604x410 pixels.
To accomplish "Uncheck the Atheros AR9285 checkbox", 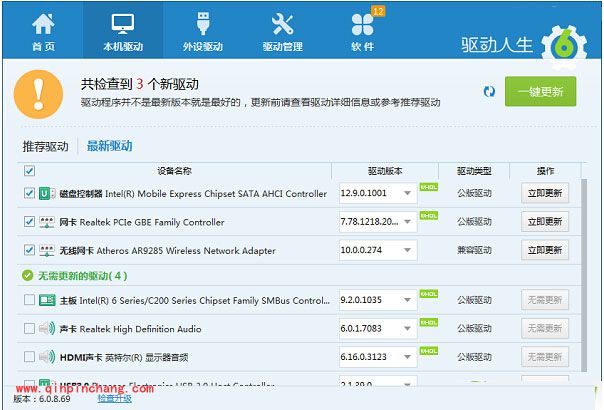I will pyautogui.click(x=29, y=250).
